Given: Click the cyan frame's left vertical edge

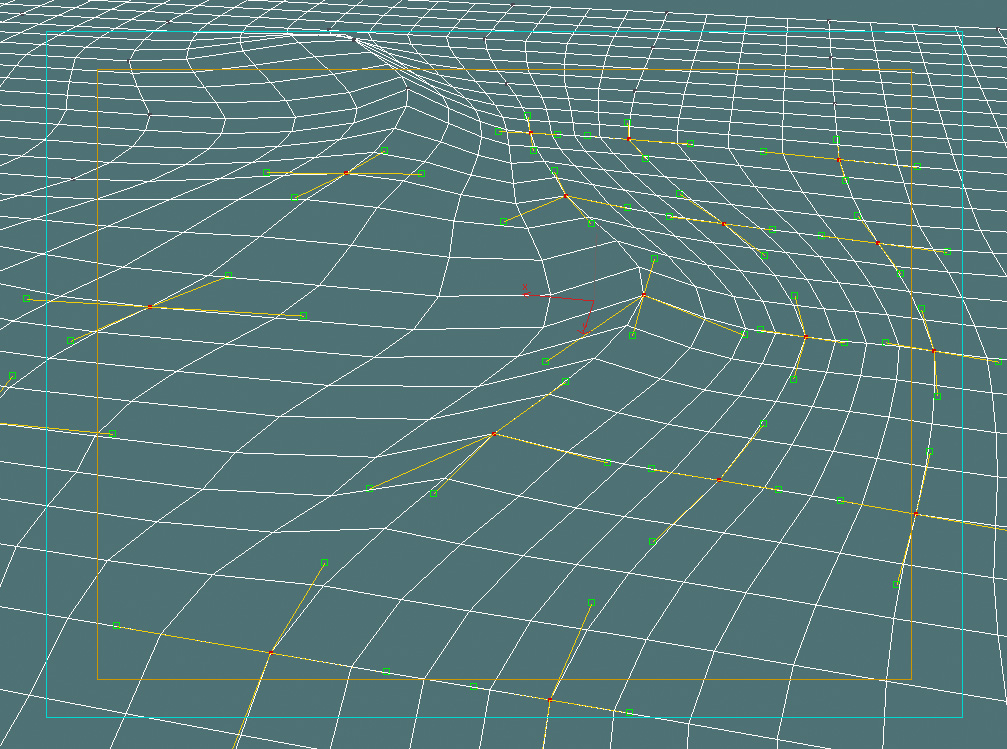Looking at the screenshot, I should 46,400.
